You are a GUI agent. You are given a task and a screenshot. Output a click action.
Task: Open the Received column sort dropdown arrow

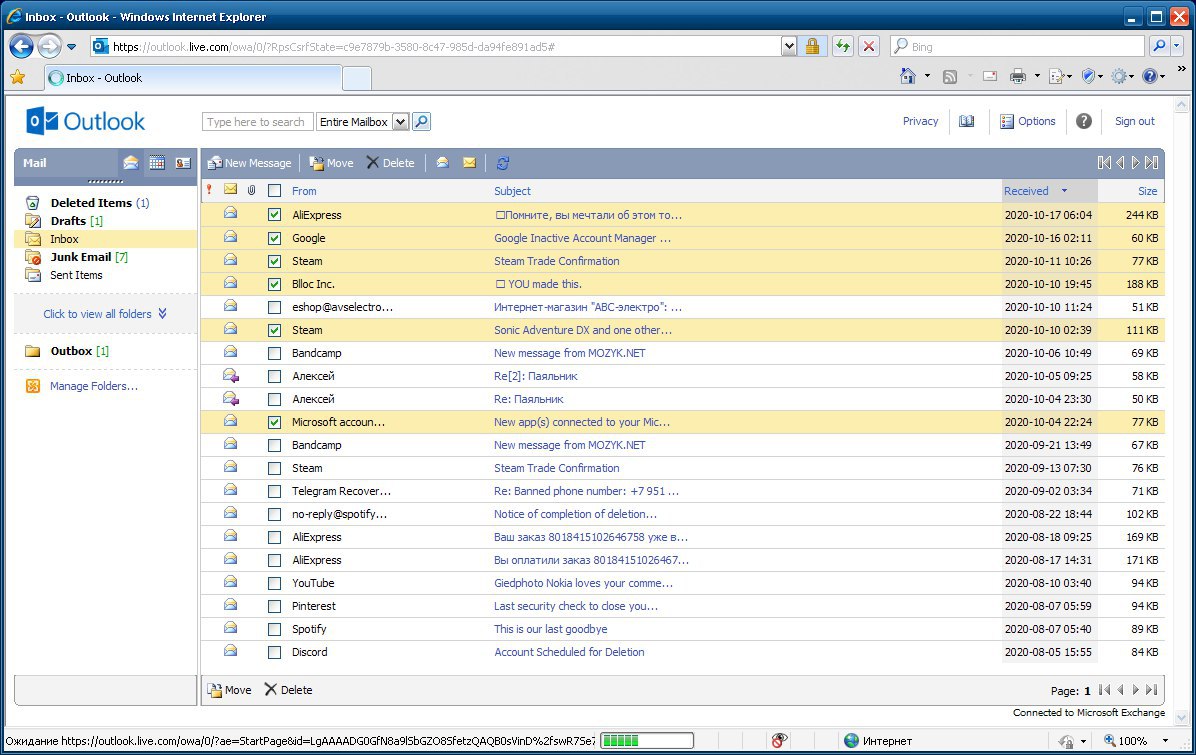point(1064,191)
